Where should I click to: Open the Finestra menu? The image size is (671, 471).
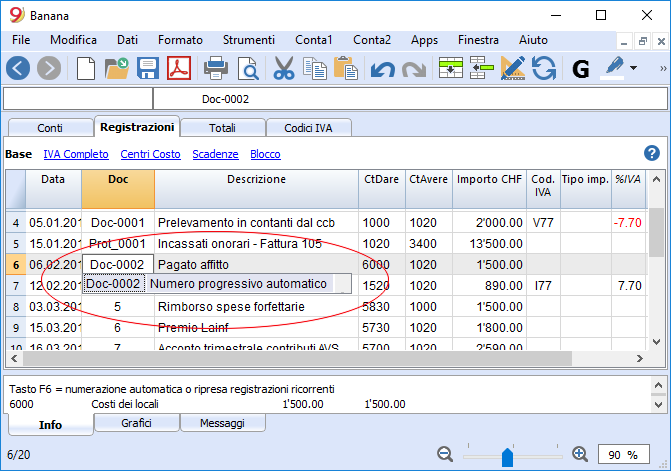478,40
